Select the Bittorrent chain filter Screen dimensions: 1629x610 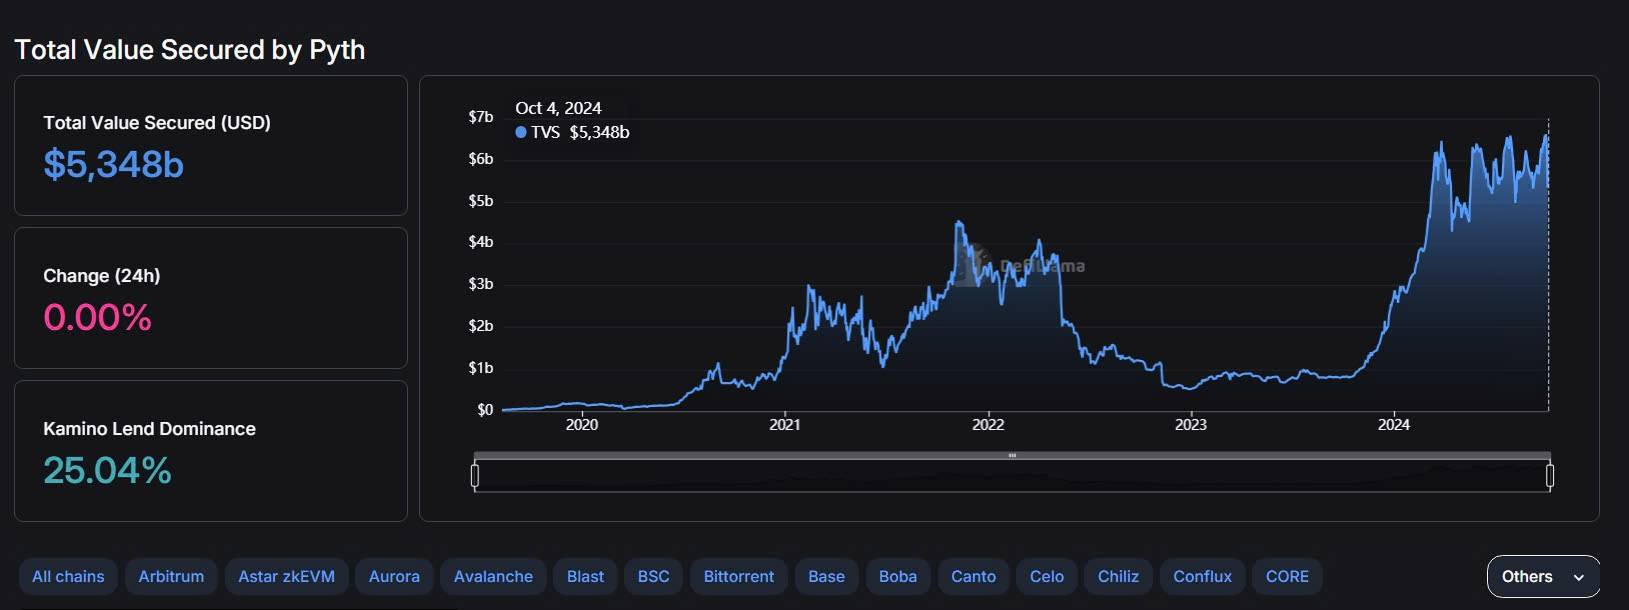(x=738, y=577)
